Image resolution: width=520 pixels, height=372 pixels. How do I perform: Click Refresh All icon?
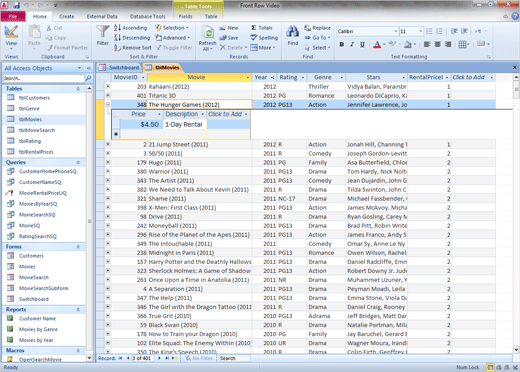[x=208, y=33]
